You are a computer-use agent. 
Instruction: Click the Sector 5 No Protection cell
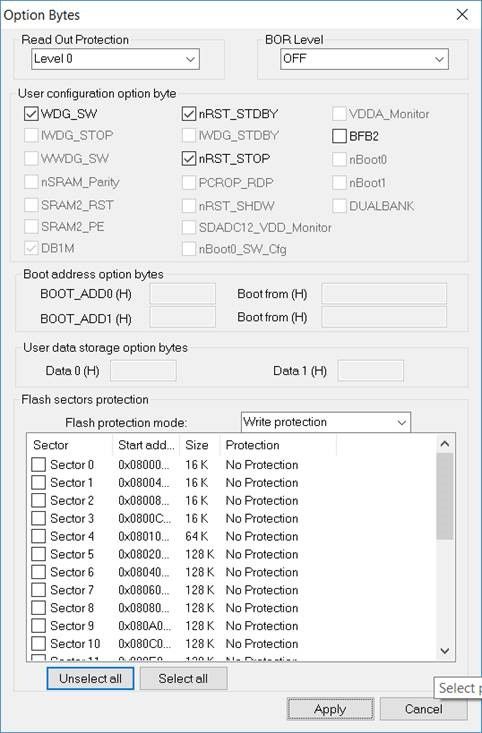click(x=262, y=554)
